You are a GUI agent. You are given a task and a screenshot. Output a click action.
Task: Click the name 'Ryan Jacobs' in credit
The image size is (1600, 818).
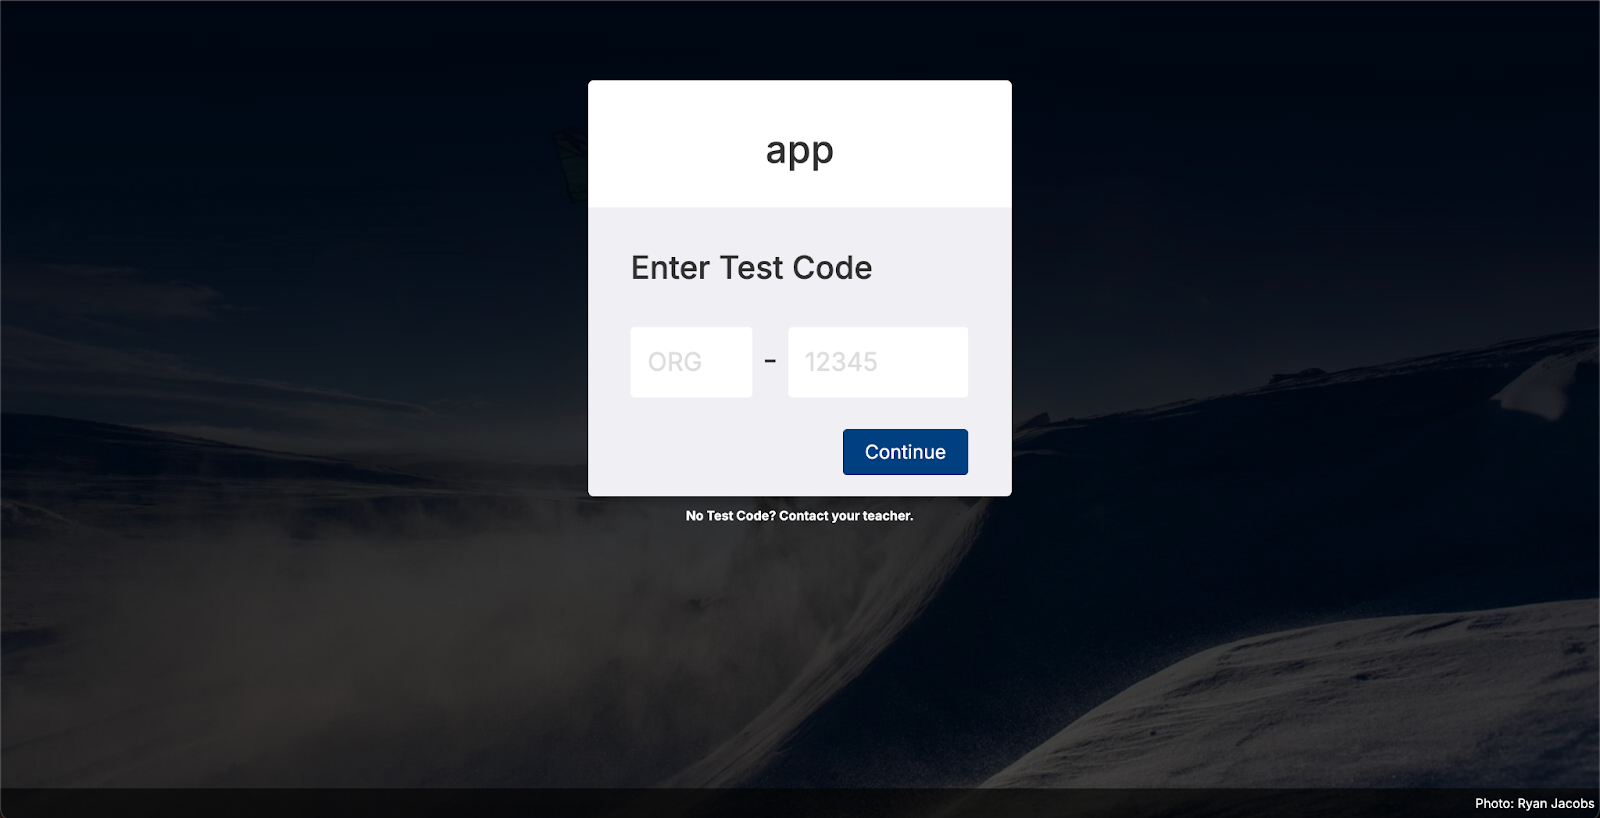(x=1556, y=803)
